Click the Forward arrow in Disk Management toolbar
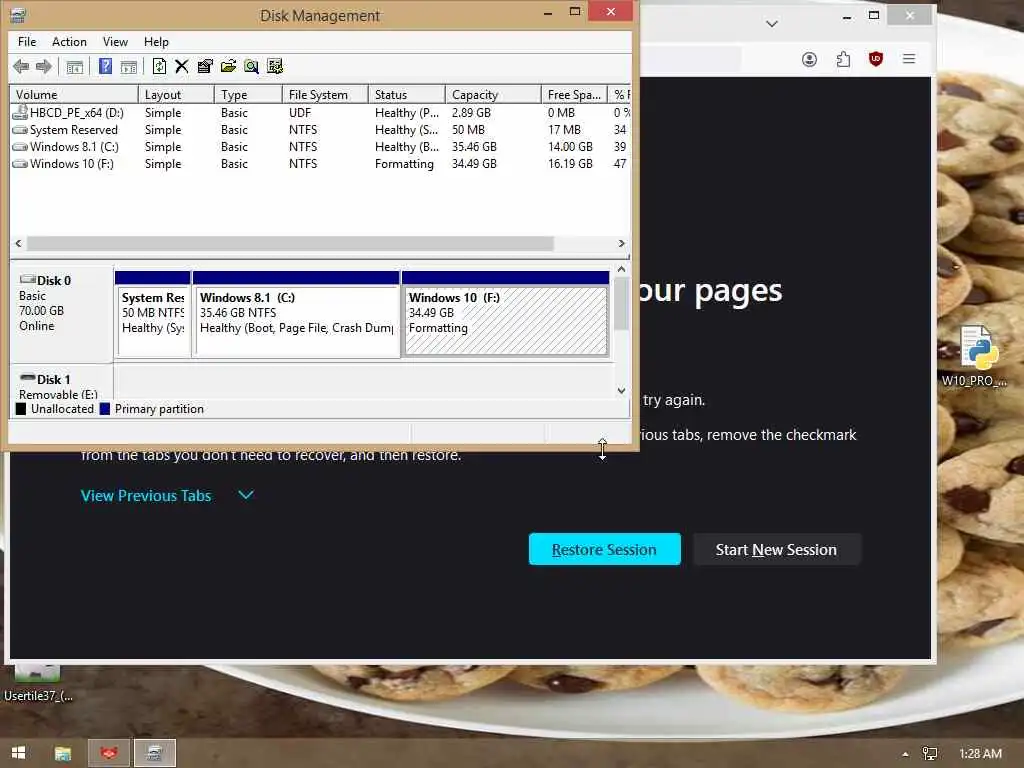This screenshot has height=768, width=1024. [x=43, y=66]
